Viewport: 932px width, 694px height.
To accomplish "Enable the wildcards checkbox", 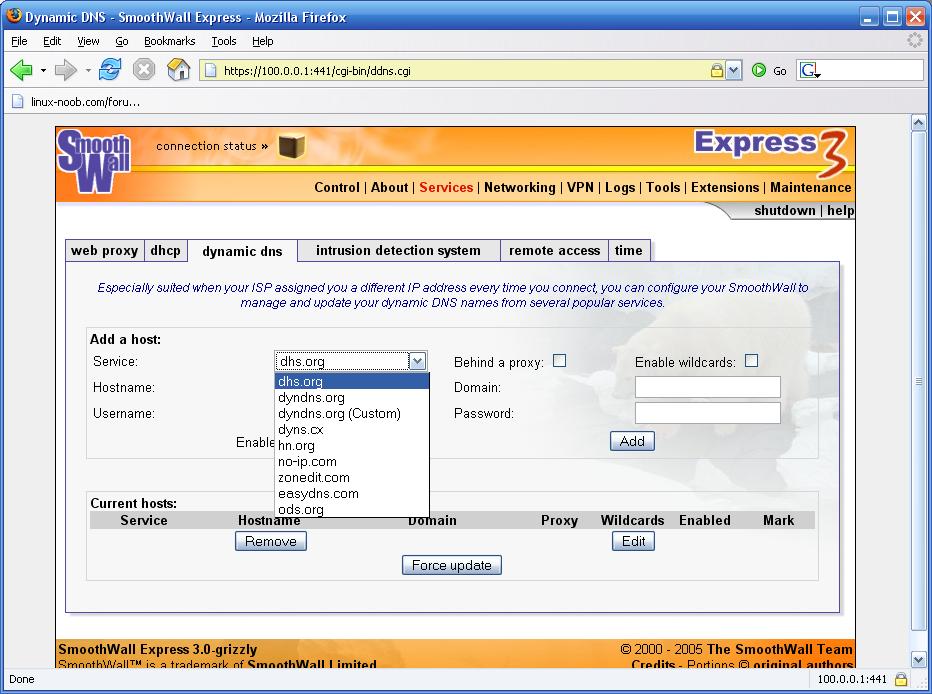I will point(751,361).
